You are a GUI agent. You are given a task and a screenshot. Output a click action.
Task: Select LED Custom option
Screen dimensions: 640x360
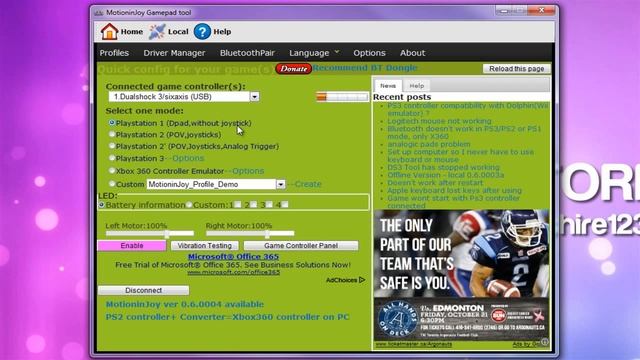click(189, 205)
